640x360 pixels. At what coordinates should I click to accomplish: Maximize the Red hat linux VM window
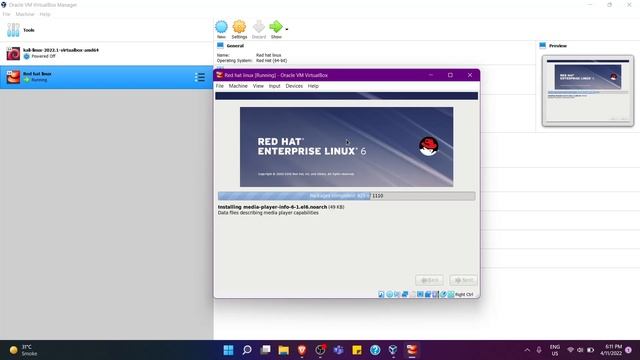coord(450,75)
